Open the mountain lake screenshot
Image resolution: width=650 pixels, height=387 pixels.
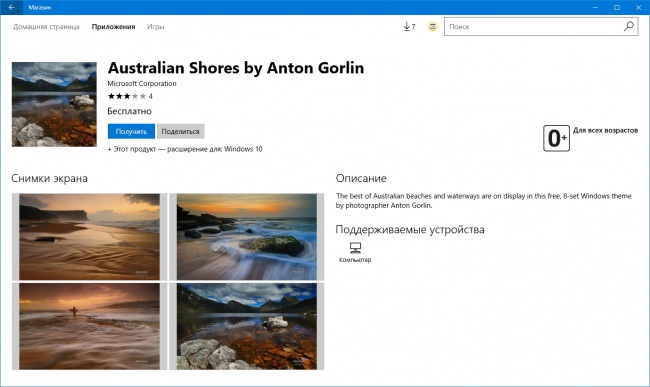[247, 327]
